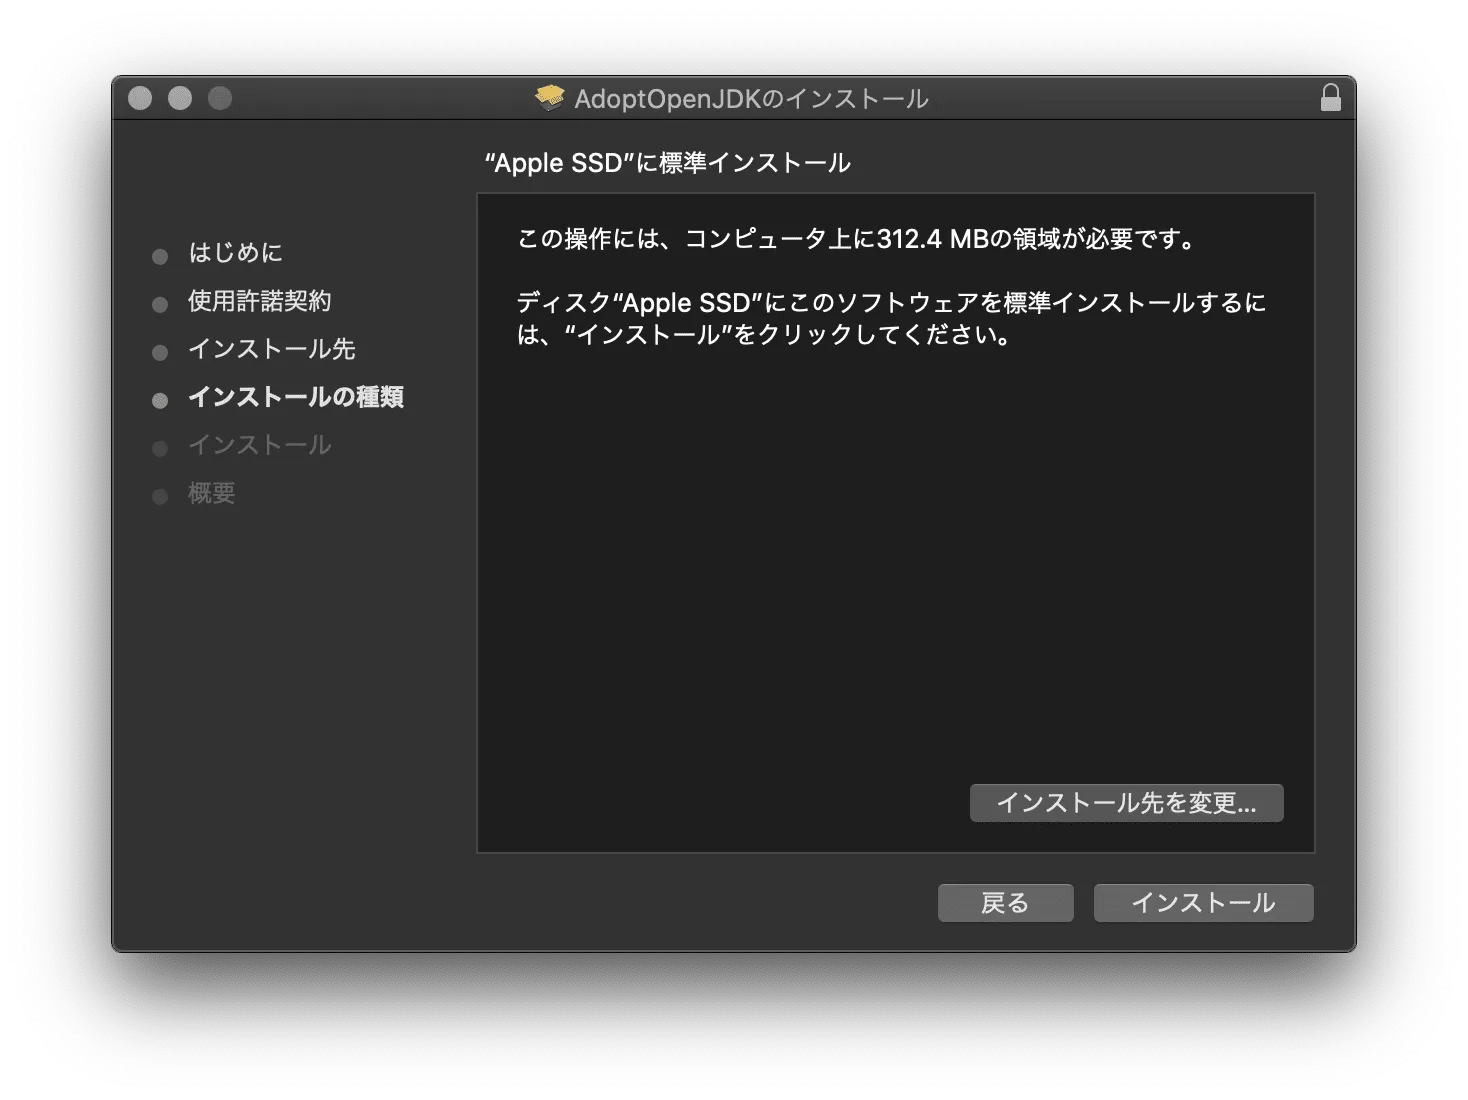Click the dimmed インストール step in sidebar
Image resolution: width=1468 pixels, height=1100 pixels.
(260, 445)
